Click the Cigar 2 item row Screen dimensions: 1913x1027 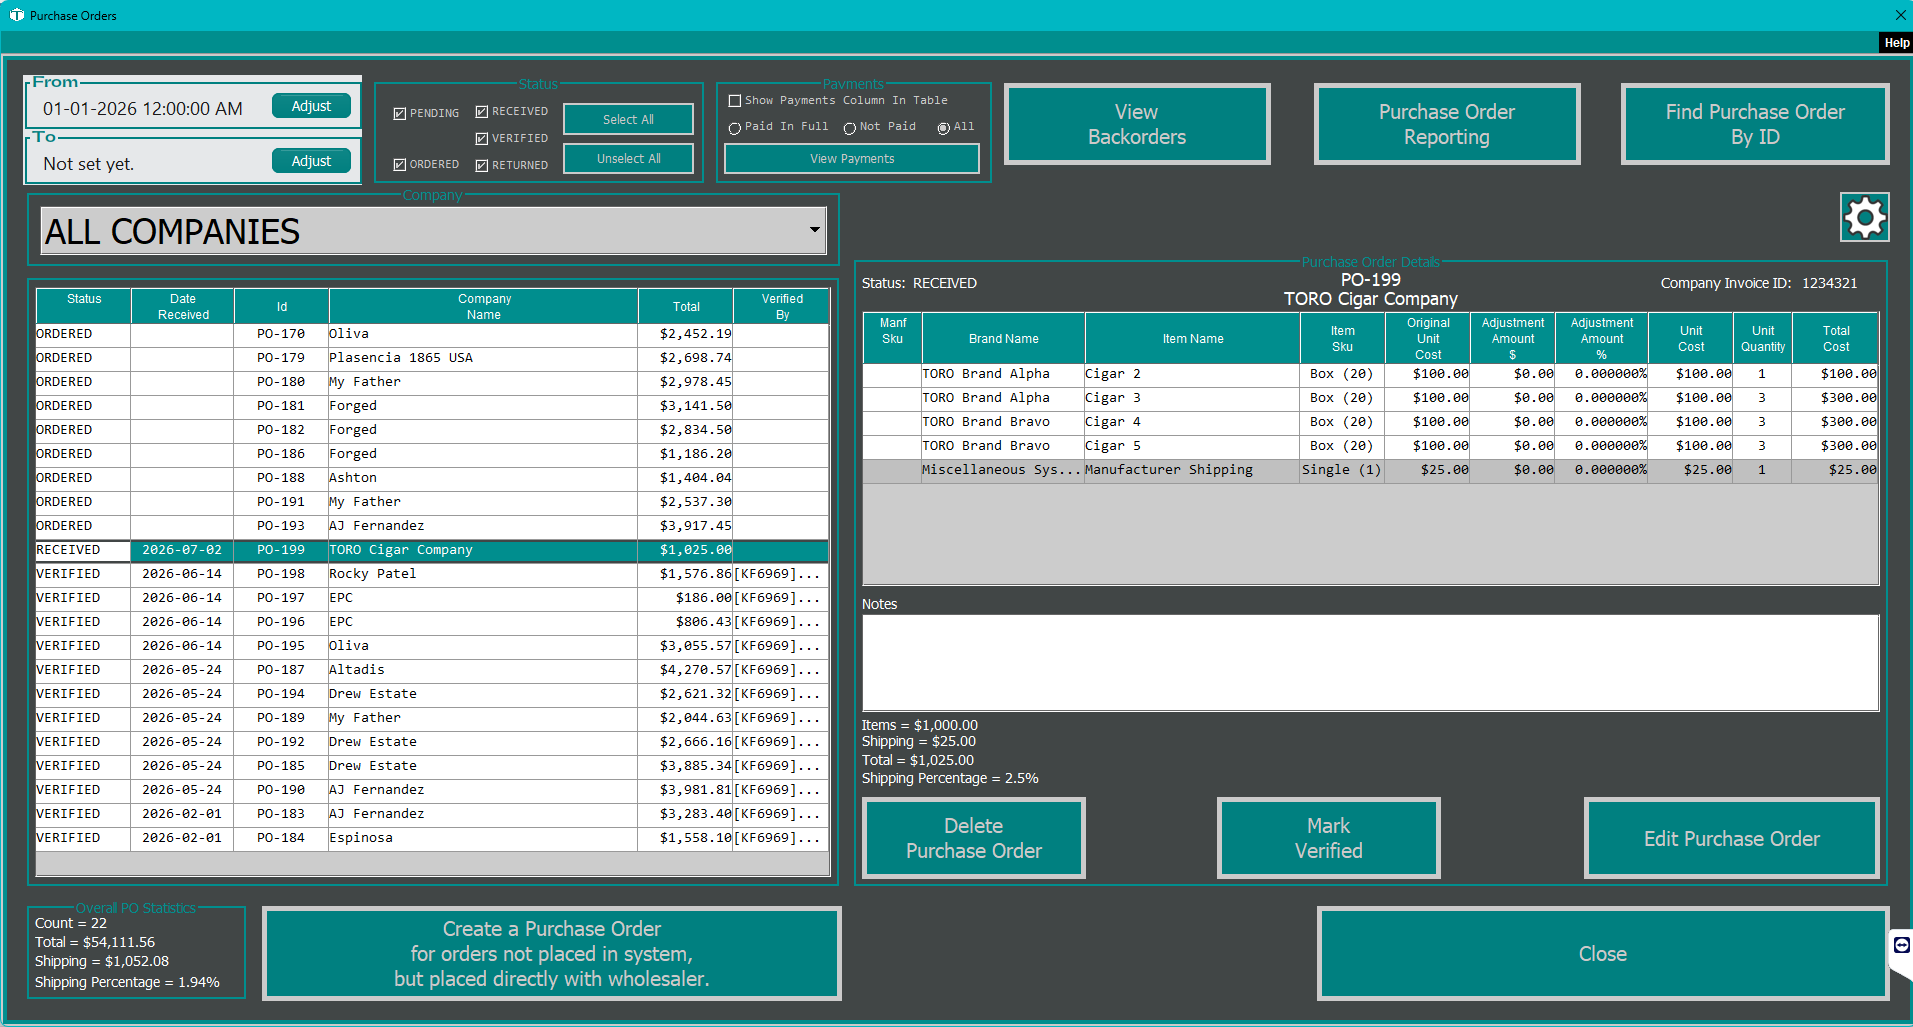1370,374
